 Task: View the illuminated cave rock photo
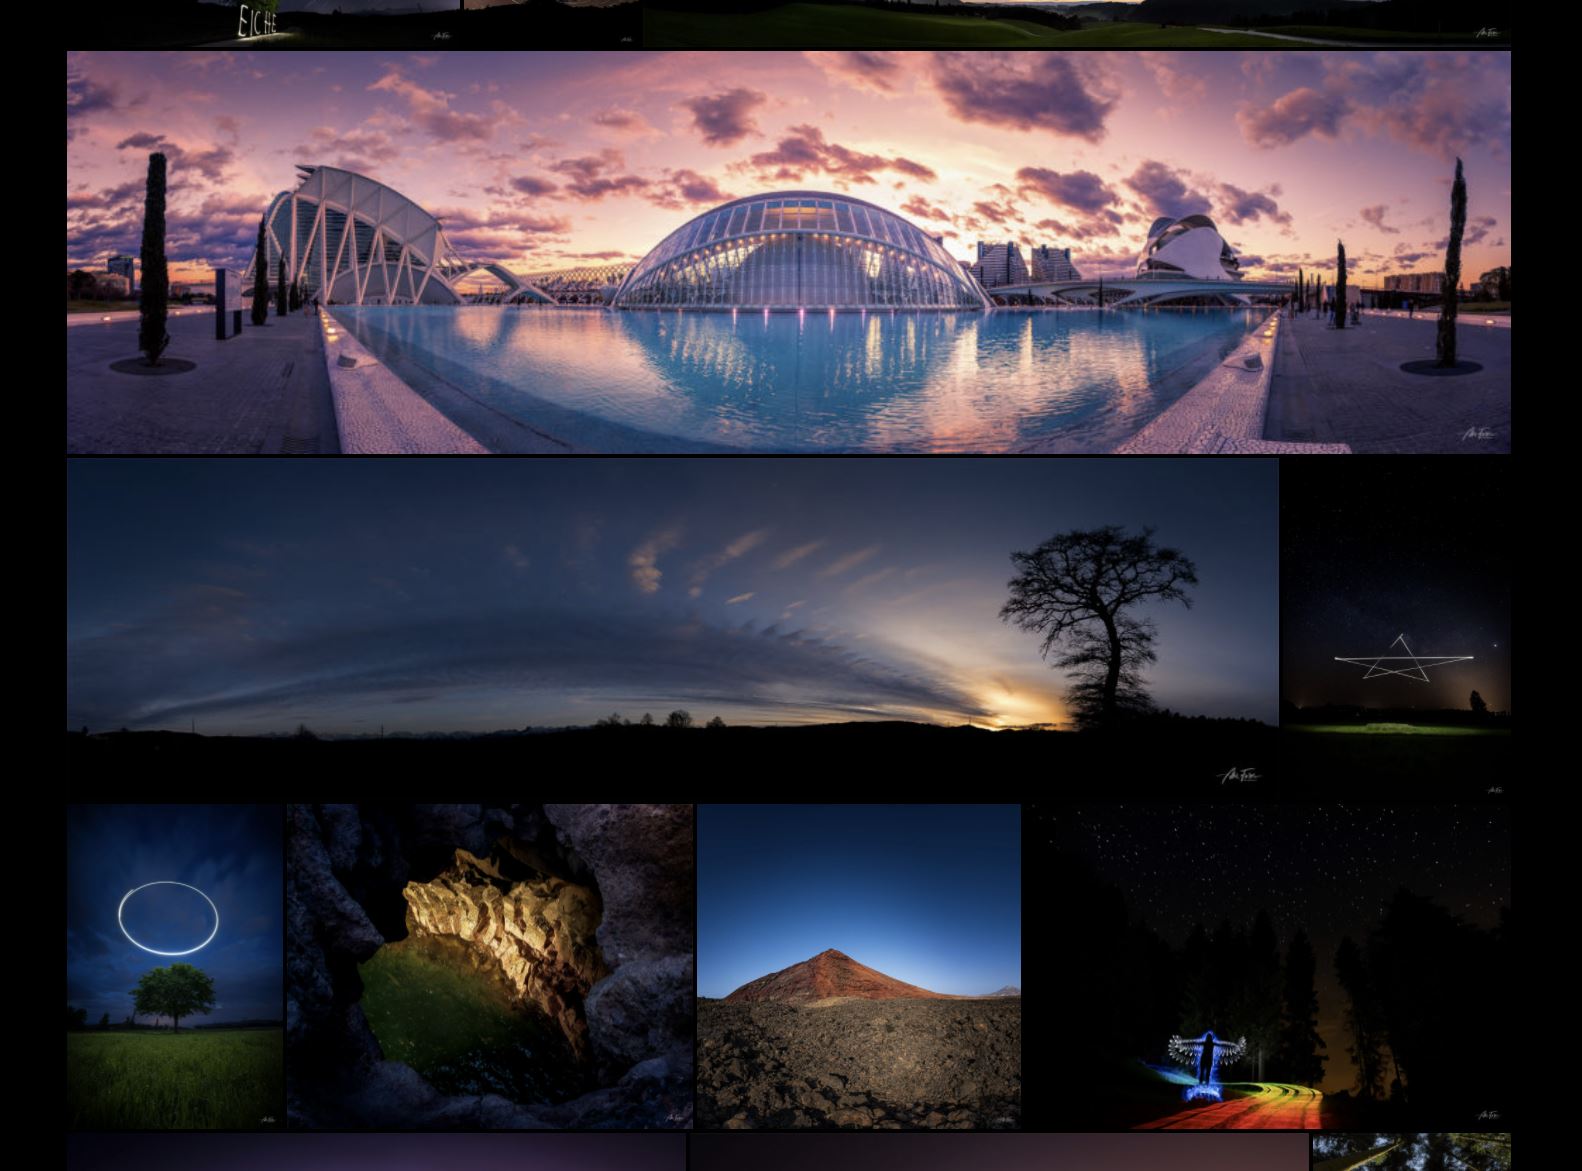(x=490, y=966)
